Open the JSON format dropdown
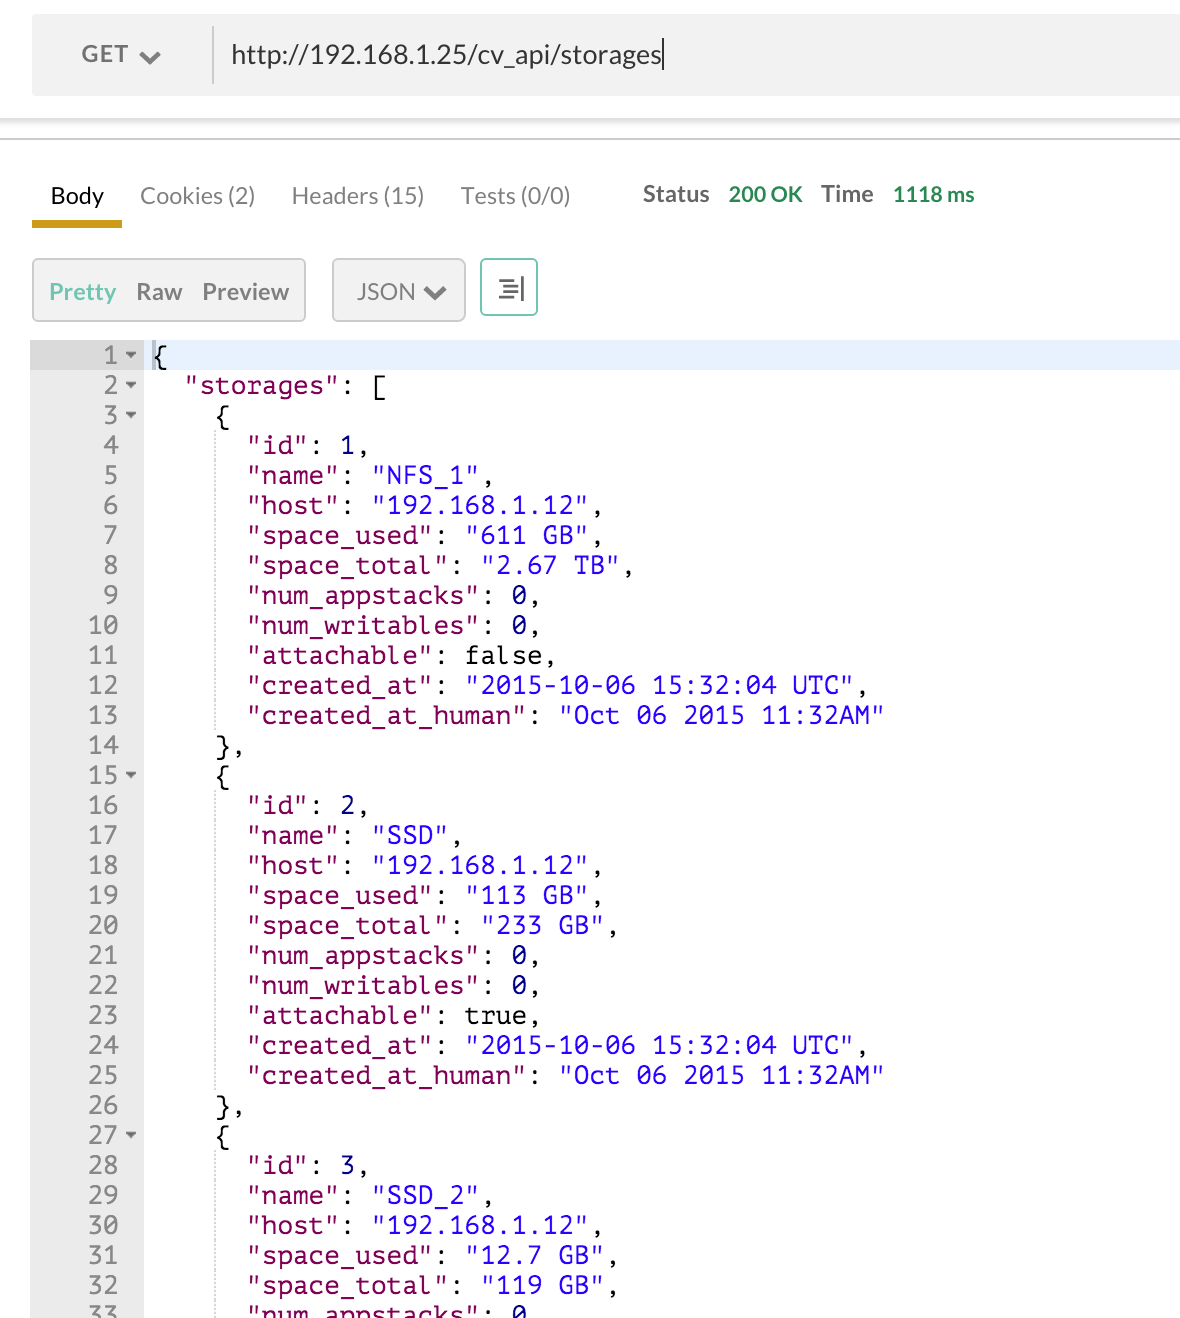Viewport: 1180px width, 1318px height. [x=399, y=291]
